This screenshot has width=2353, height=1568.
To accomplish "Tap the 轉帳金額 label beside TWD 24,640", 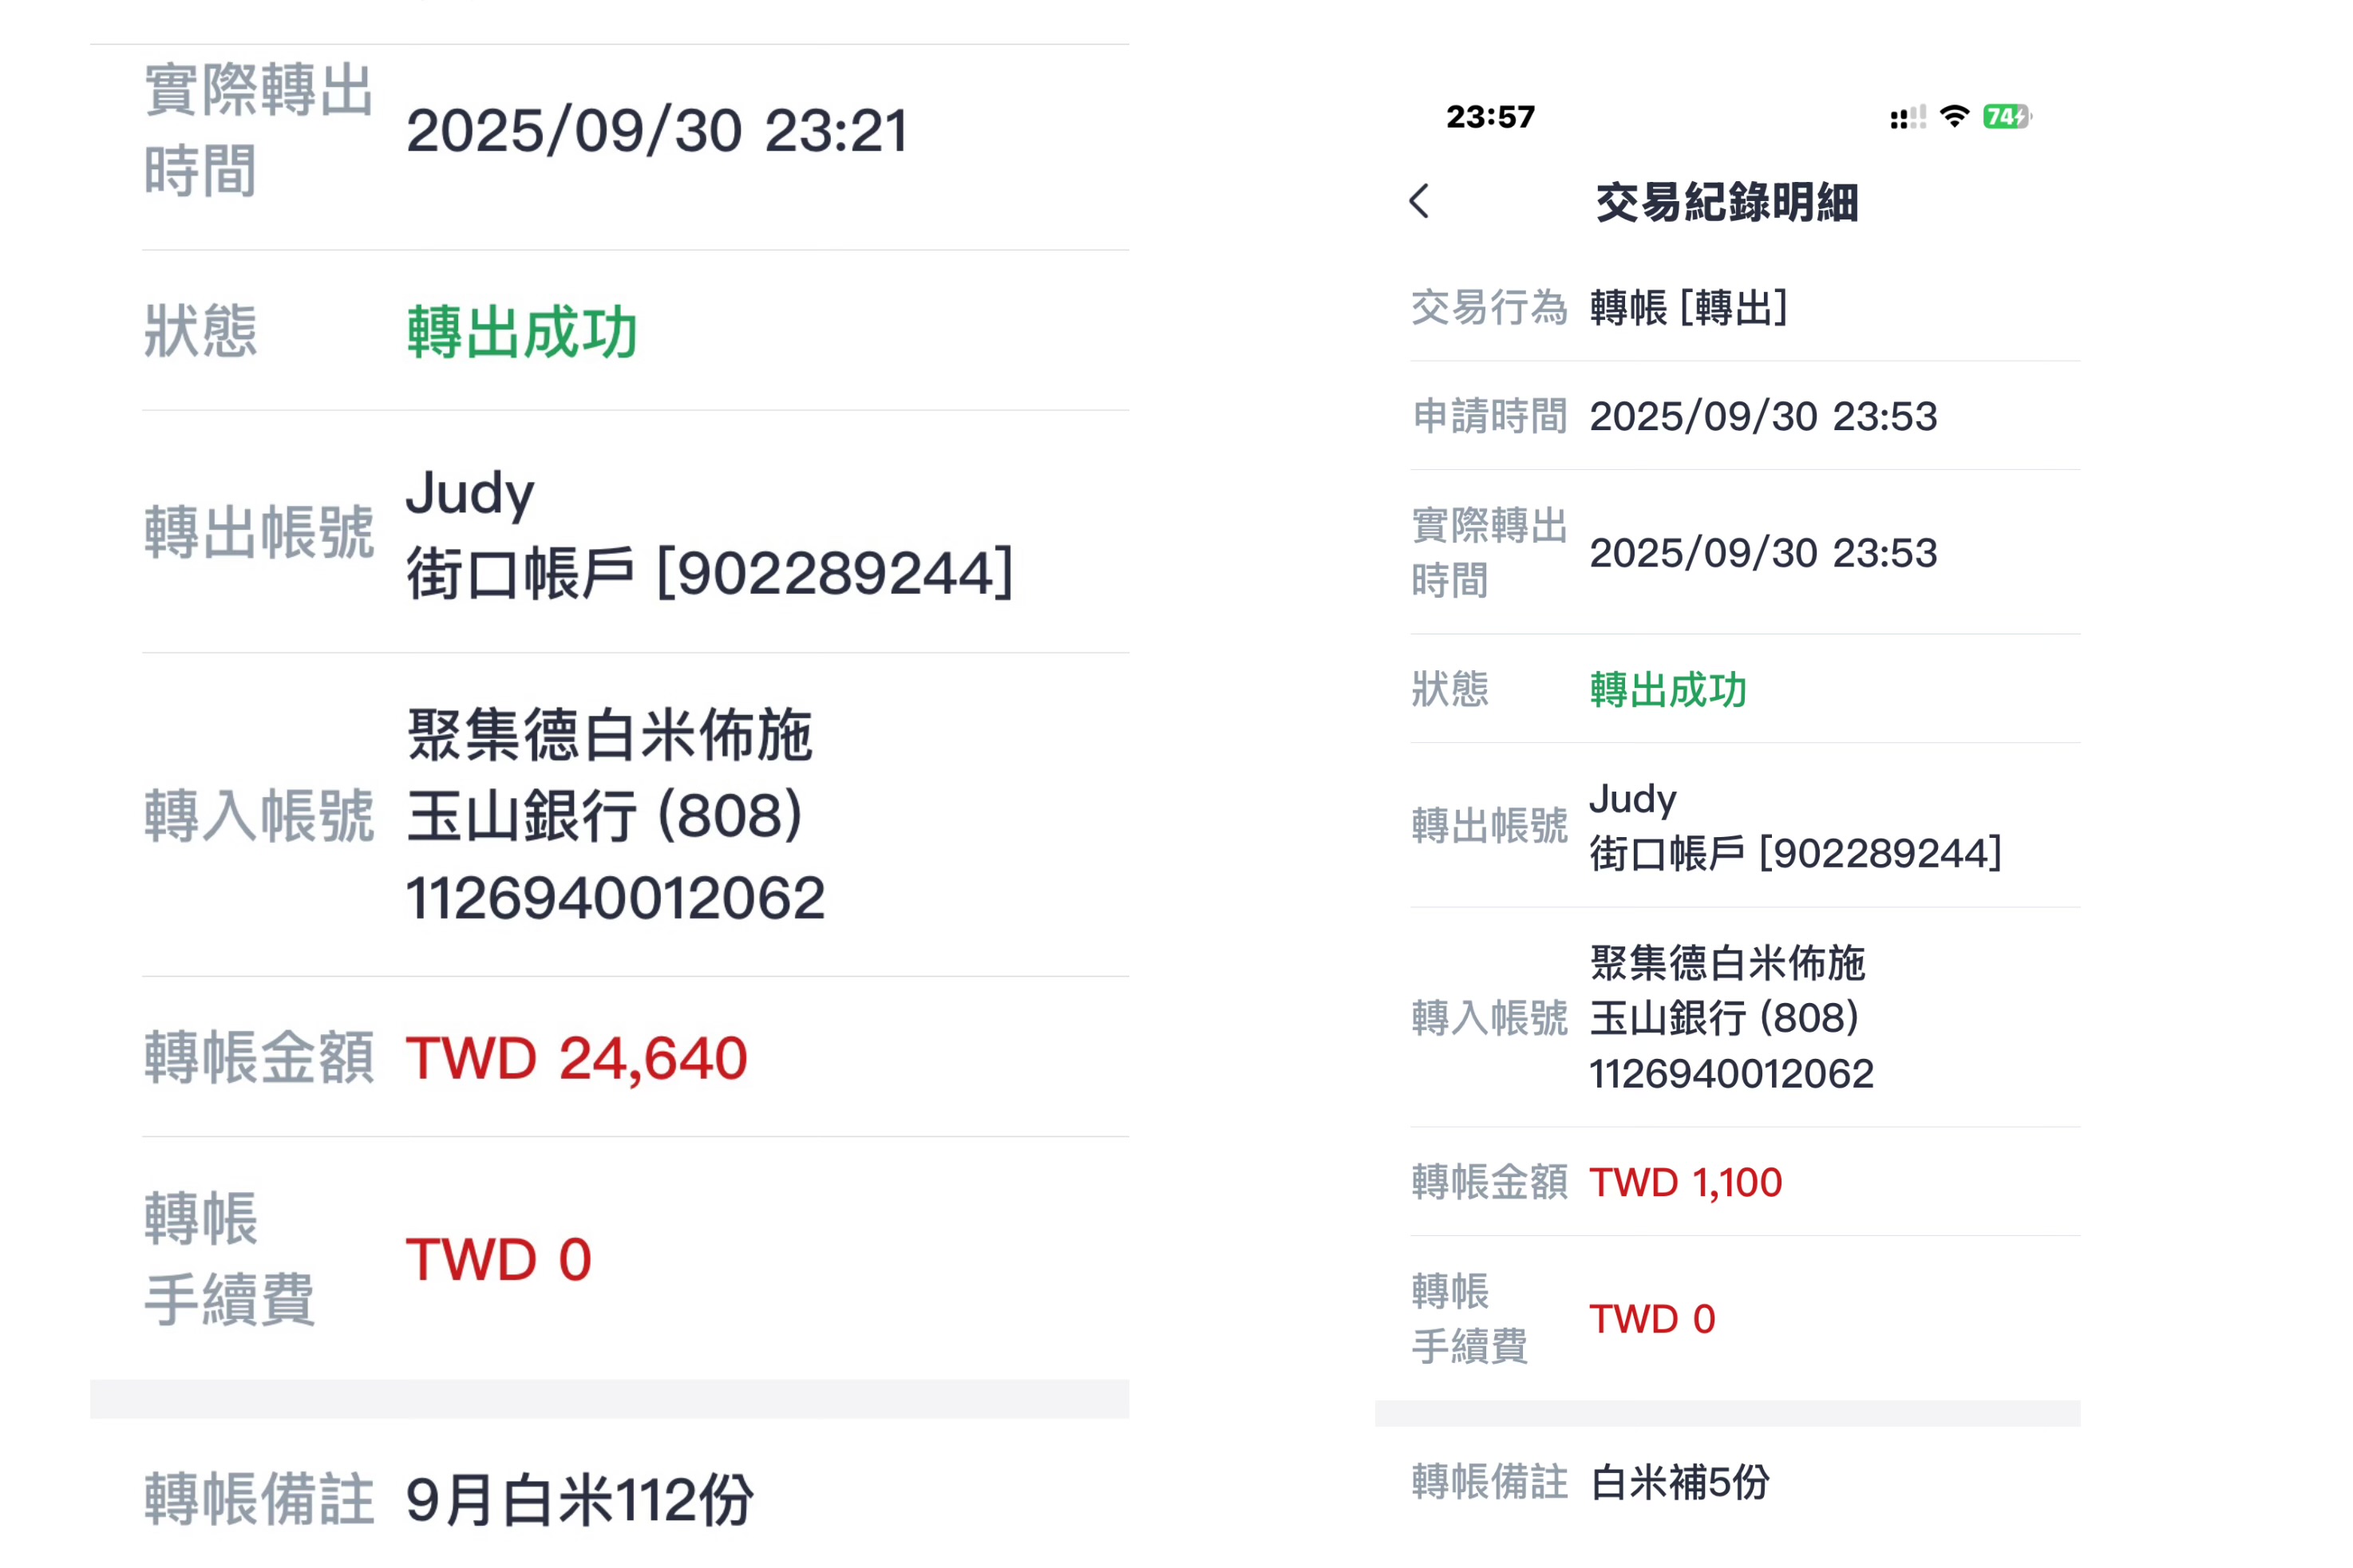I will pyautogui.click(x=259, y=1058).
